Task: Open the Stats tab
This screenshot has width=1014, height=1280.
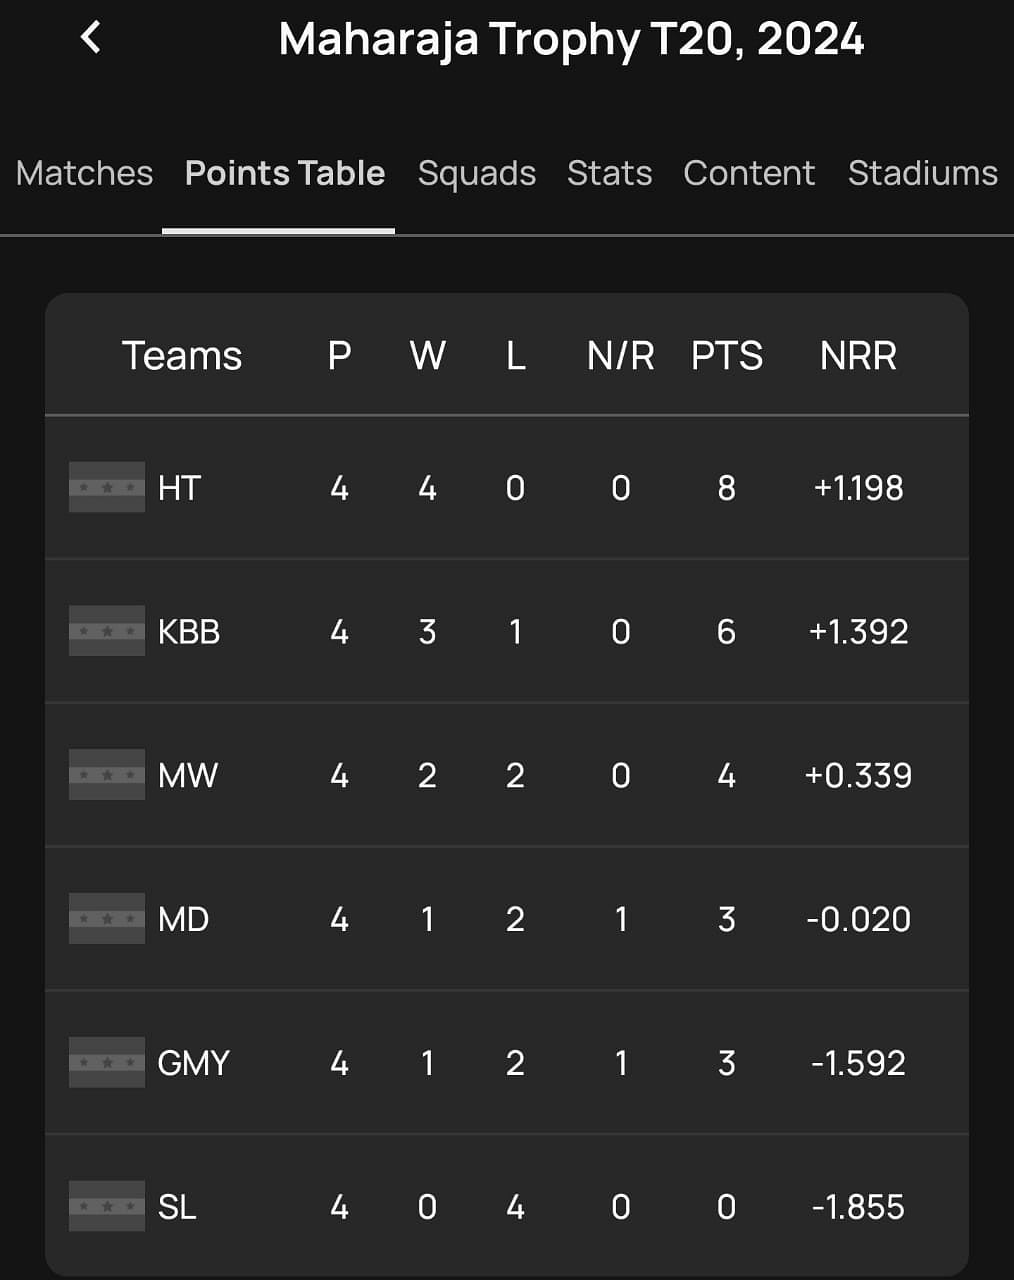Action: pos(609,173)
